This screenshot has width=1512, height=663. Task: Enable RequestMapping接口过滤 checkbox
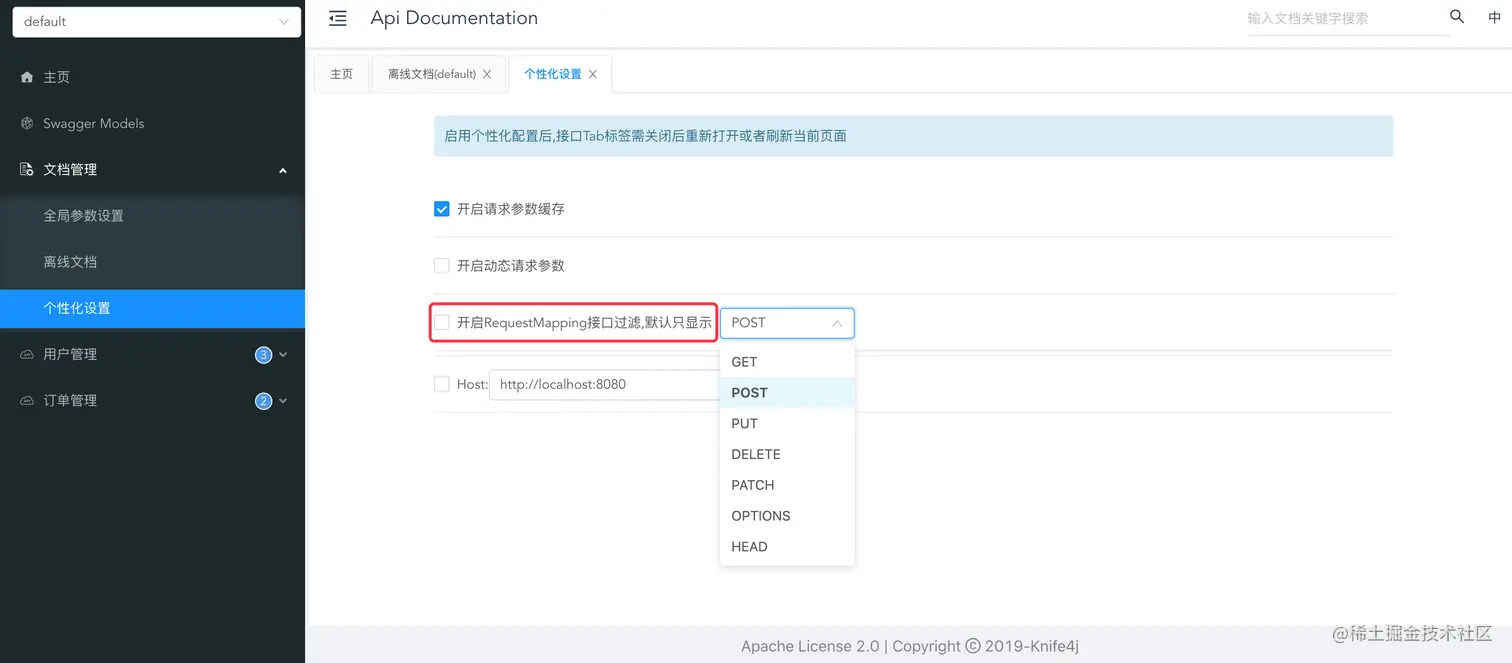click(441, 323)
